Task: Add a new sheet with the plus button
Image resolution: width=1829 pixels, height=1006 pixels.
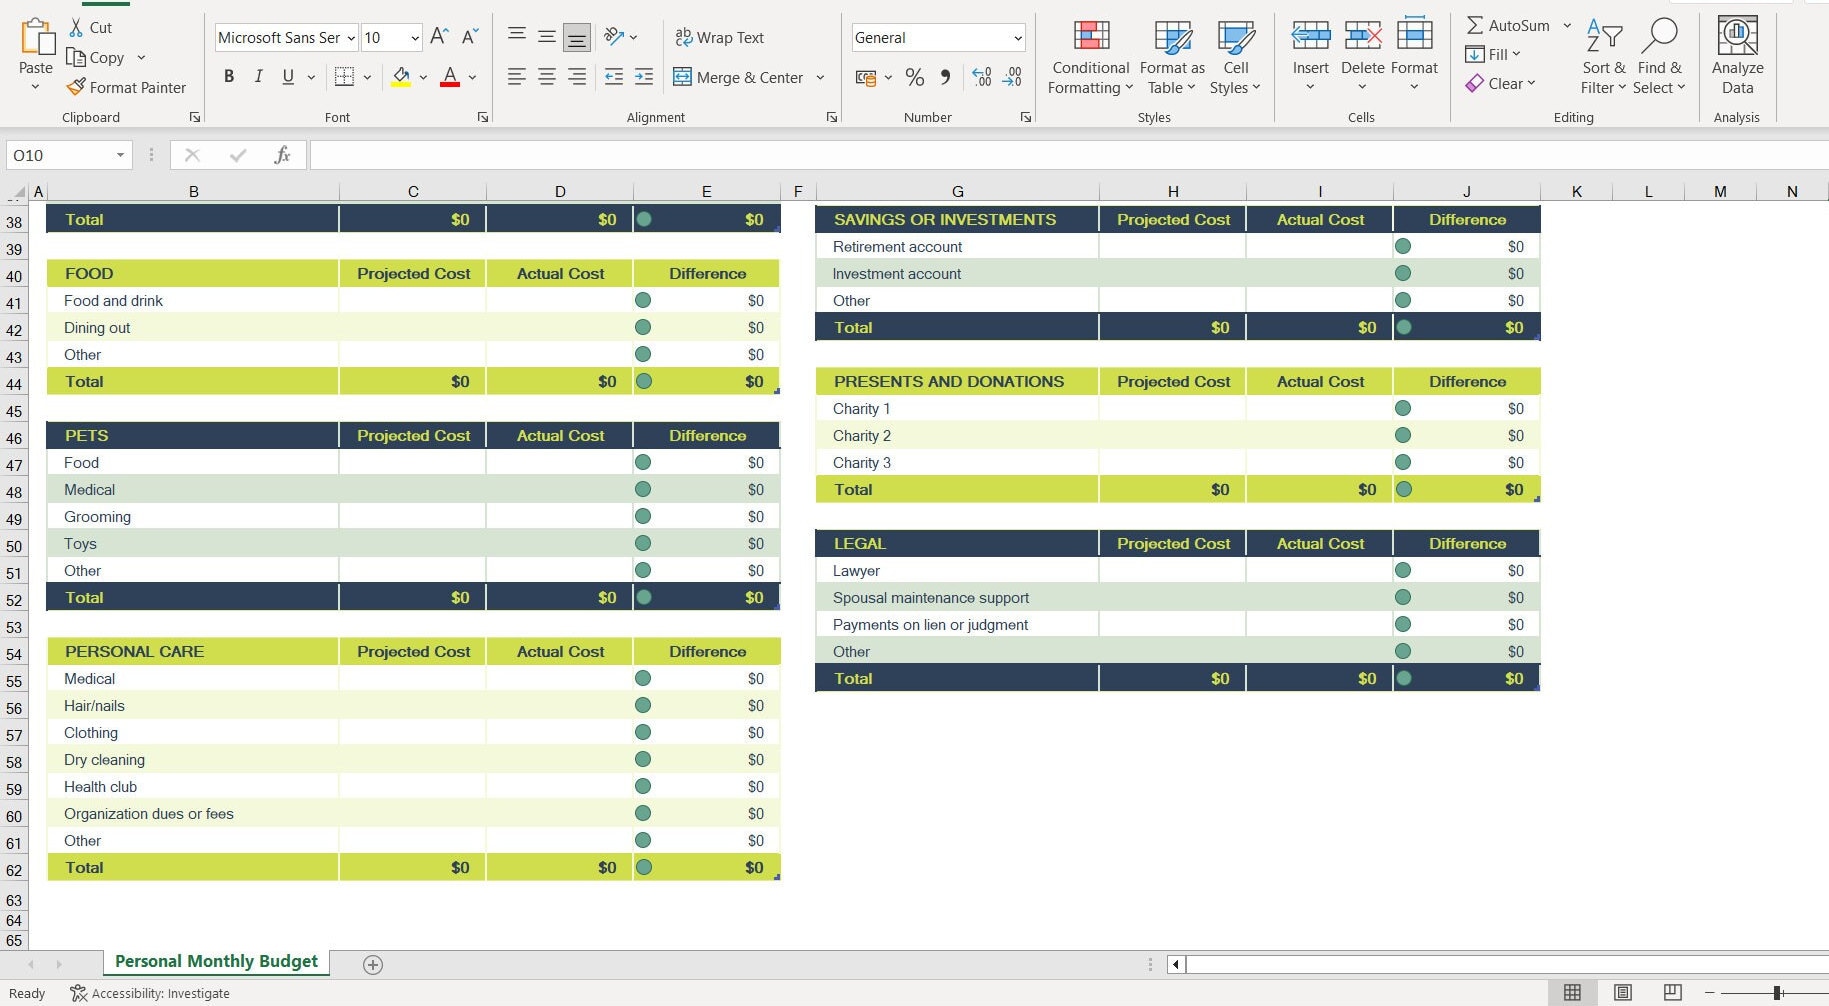Action: (373, 964)
